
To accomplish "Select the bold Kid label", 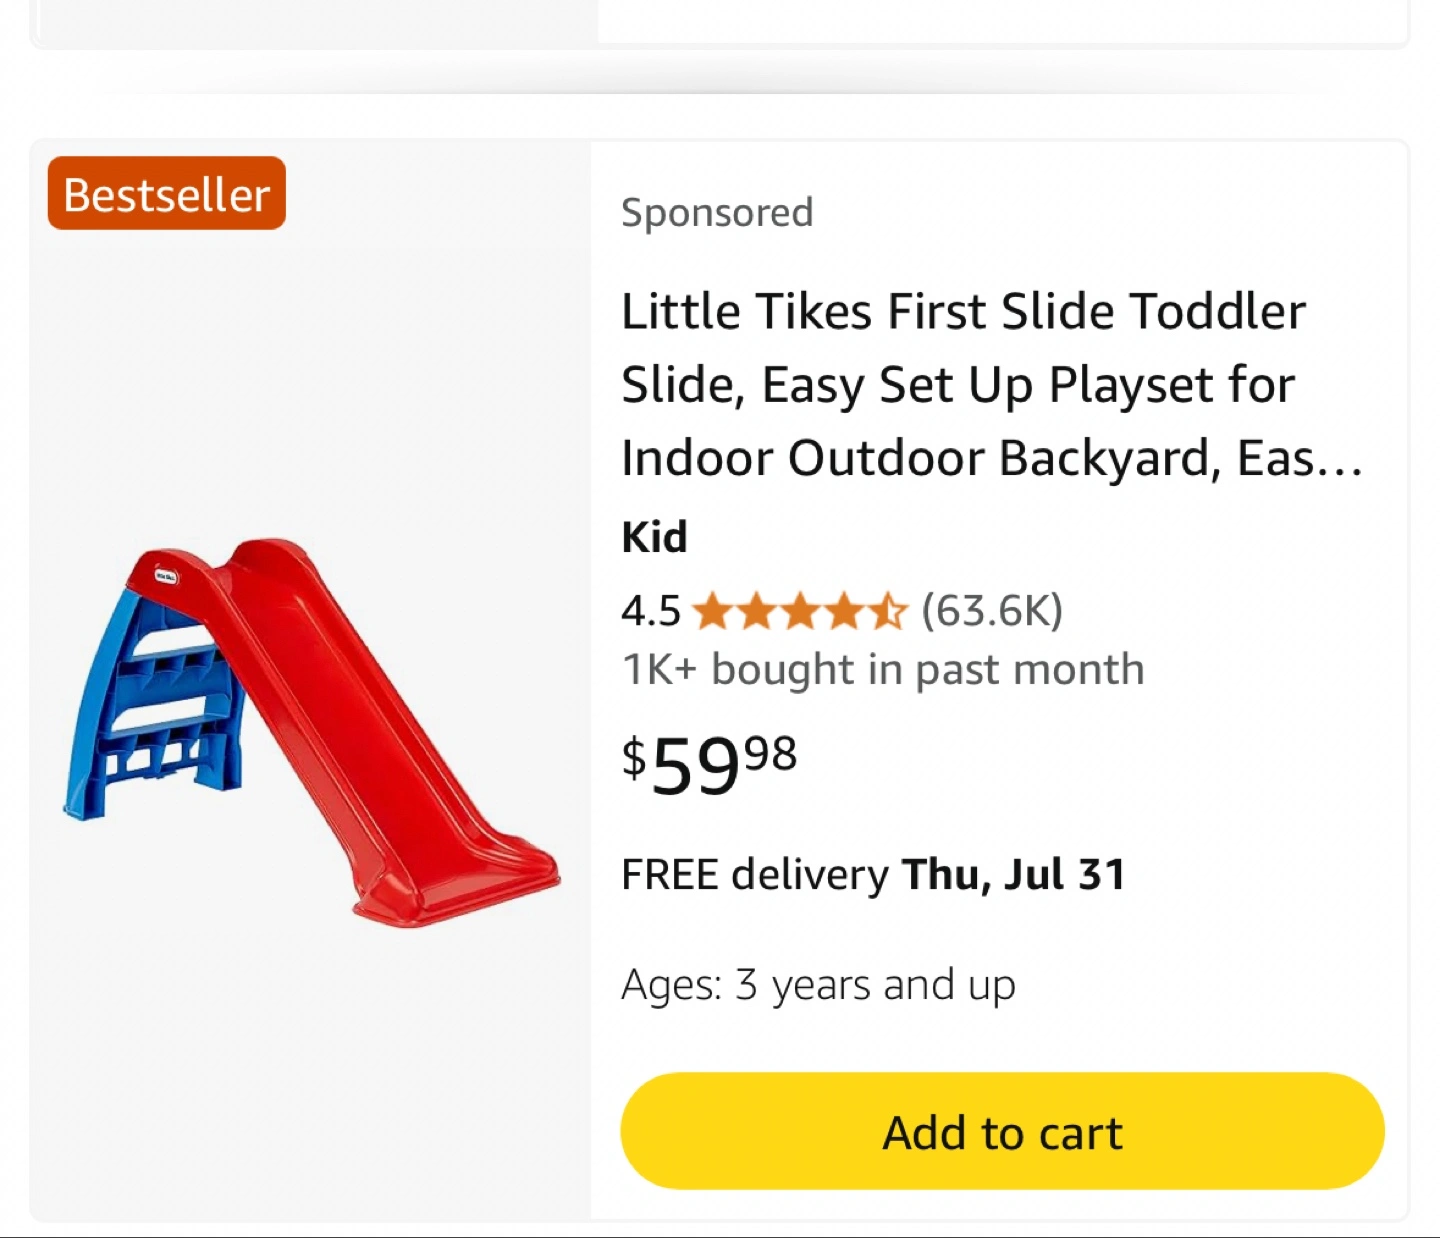I will (x=654, y=537).
